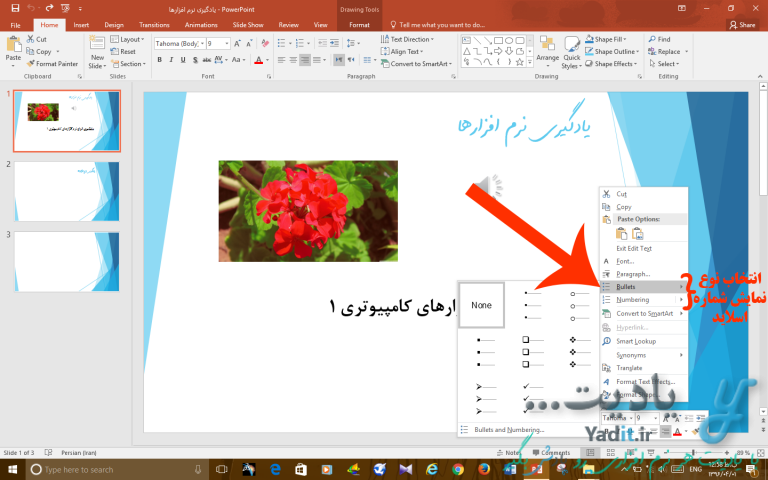This screenshot has width=768, height=480.
Task: Open Text Direction dropdown
Action: coord(408,39)
